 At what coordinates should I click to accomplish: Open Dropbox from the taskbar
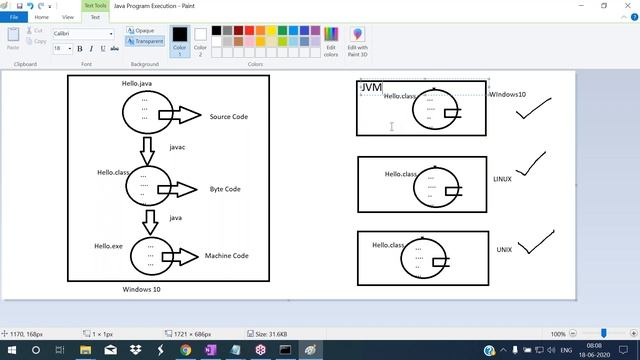point(136,350)
